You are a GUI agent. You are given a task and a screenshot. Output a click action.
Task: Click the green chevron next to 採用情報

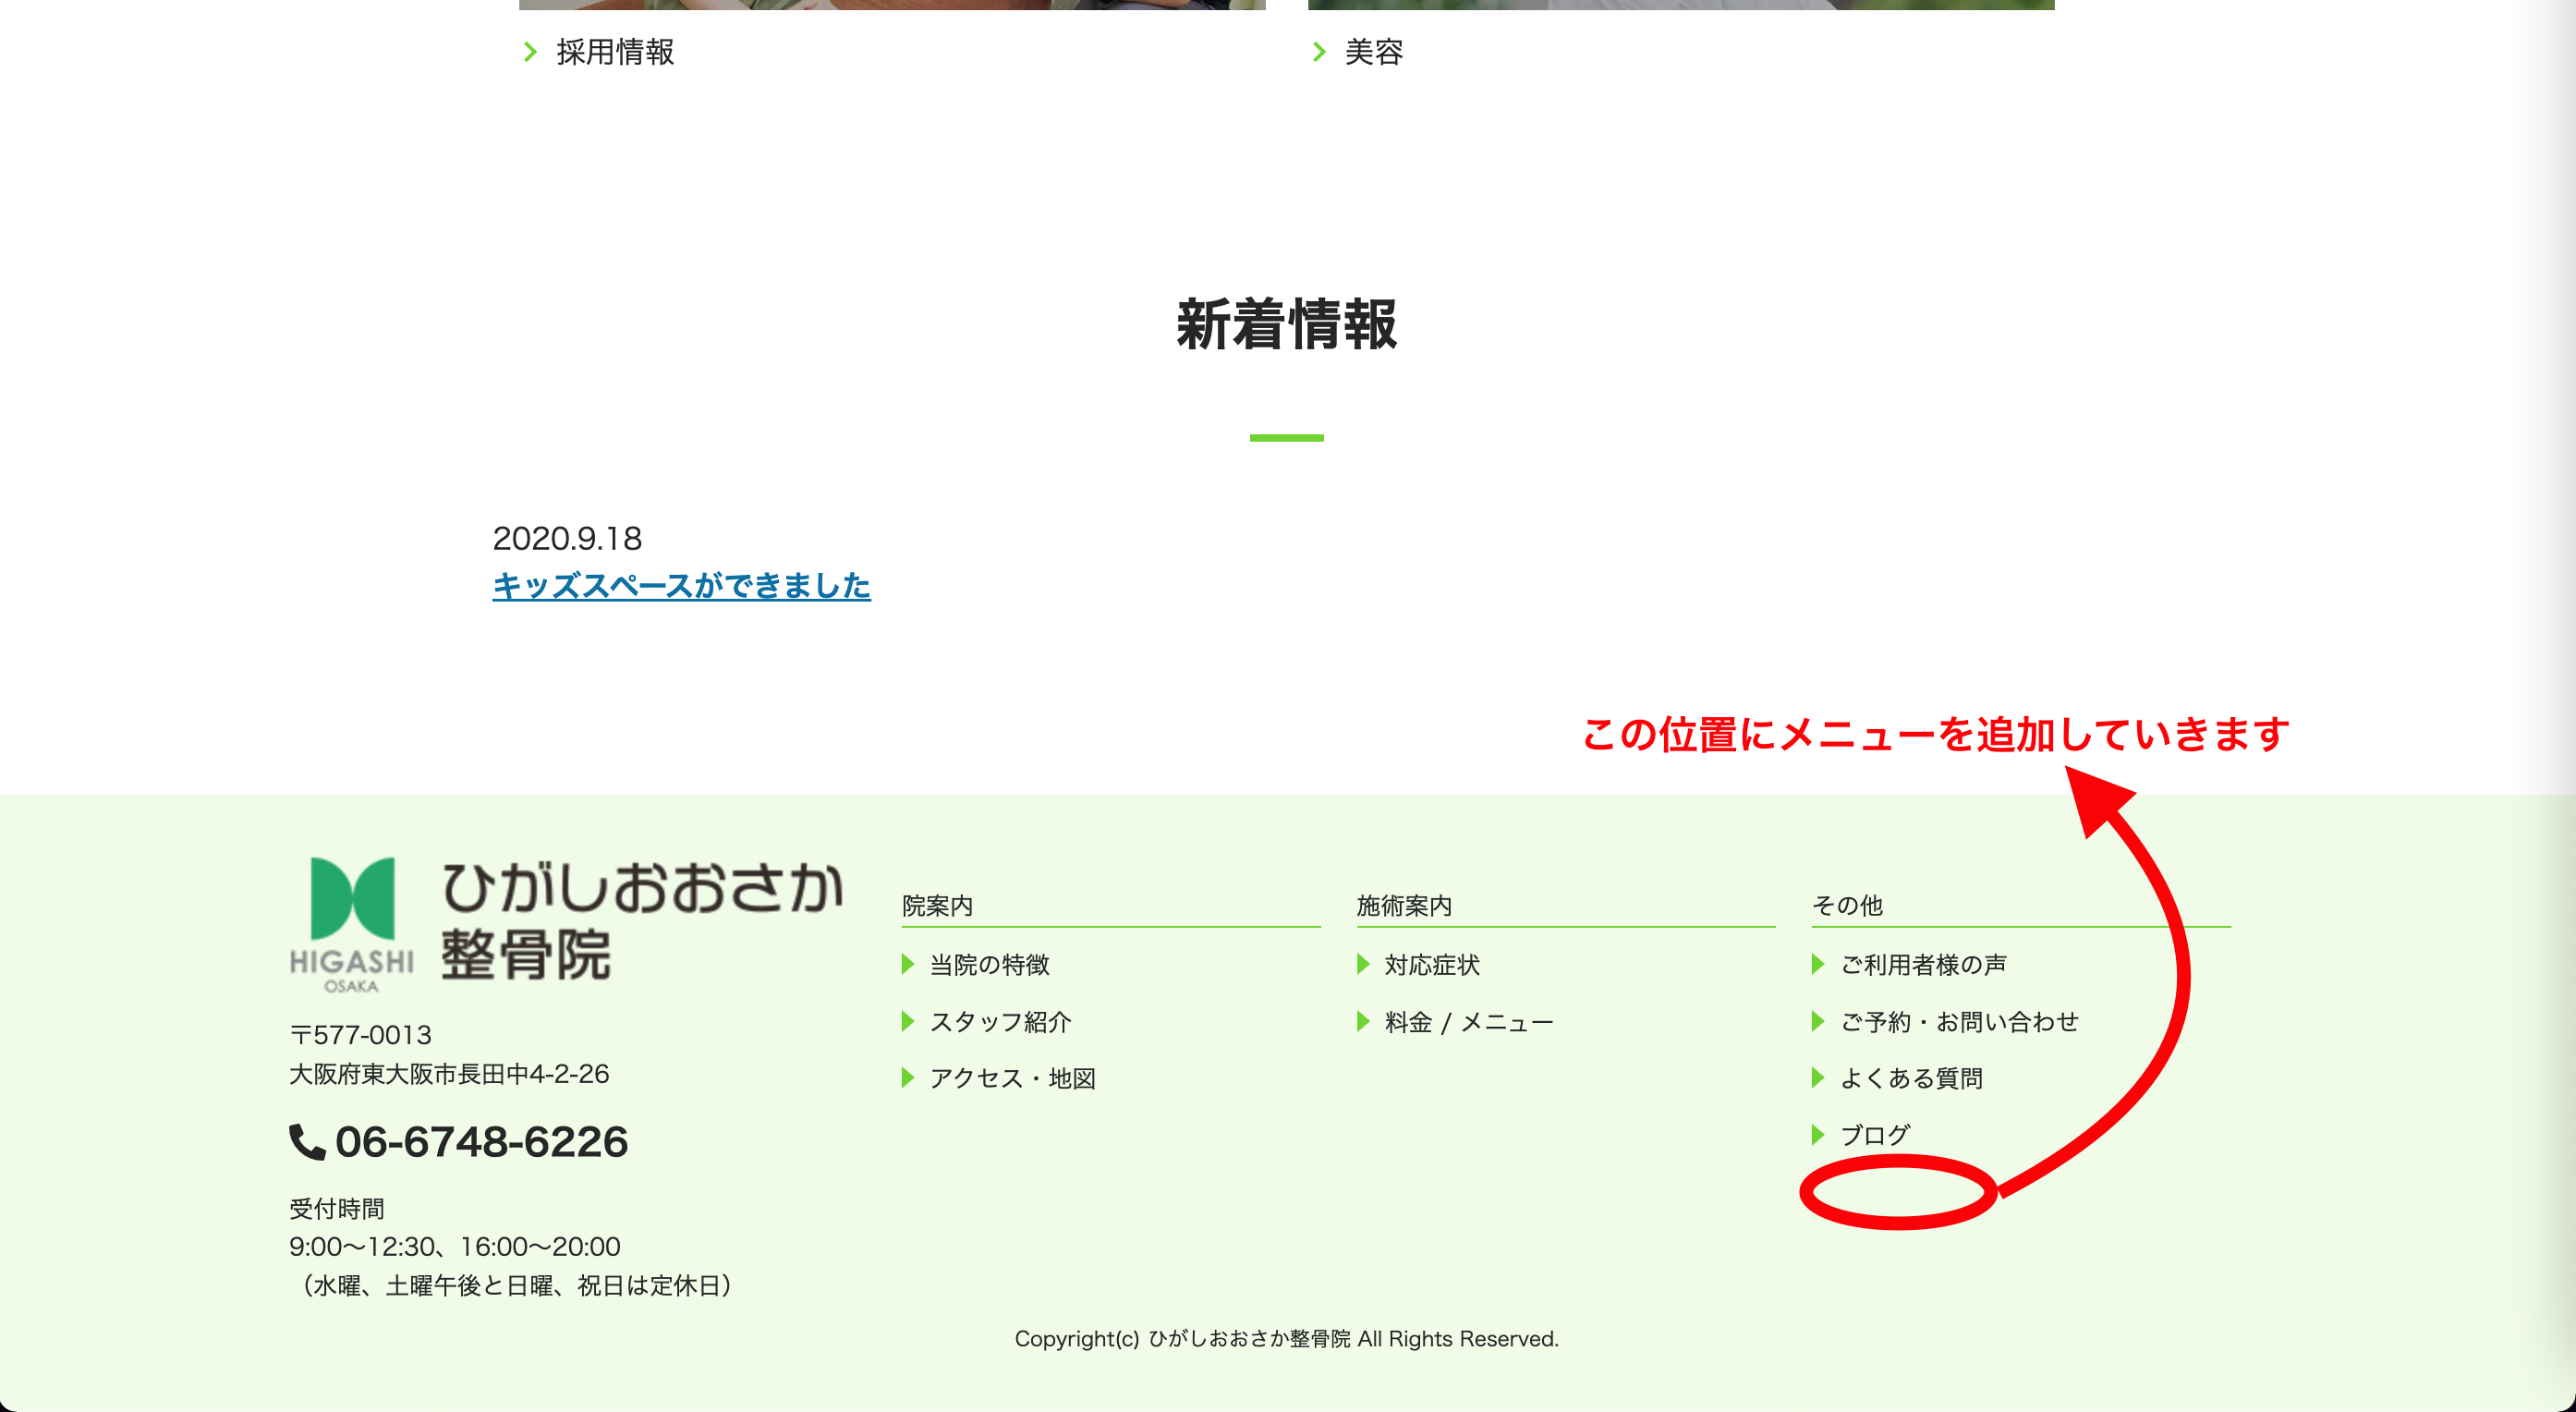531,52
